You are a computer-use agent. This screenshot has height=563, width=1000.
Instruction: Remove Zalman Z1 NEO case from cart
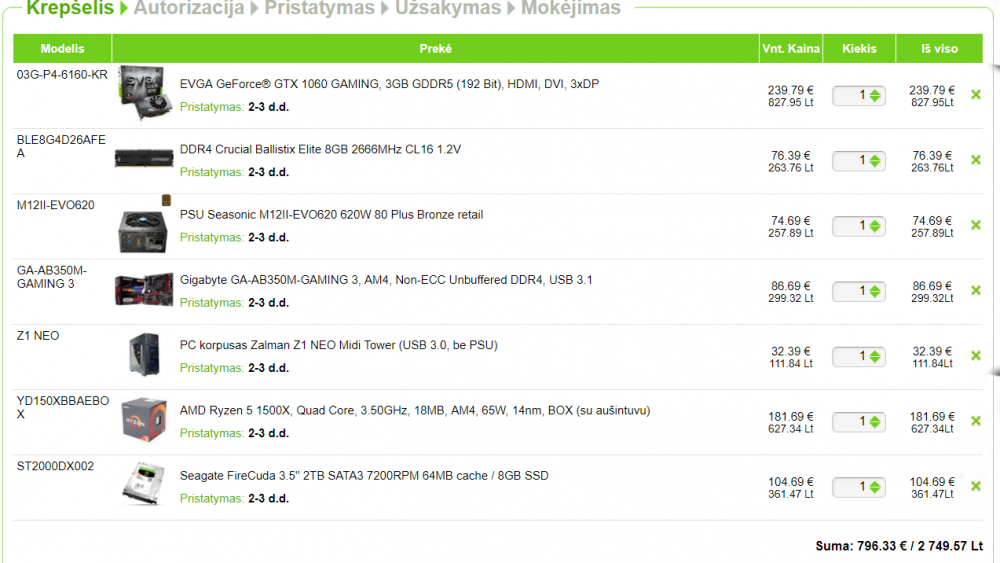[975, 356]
